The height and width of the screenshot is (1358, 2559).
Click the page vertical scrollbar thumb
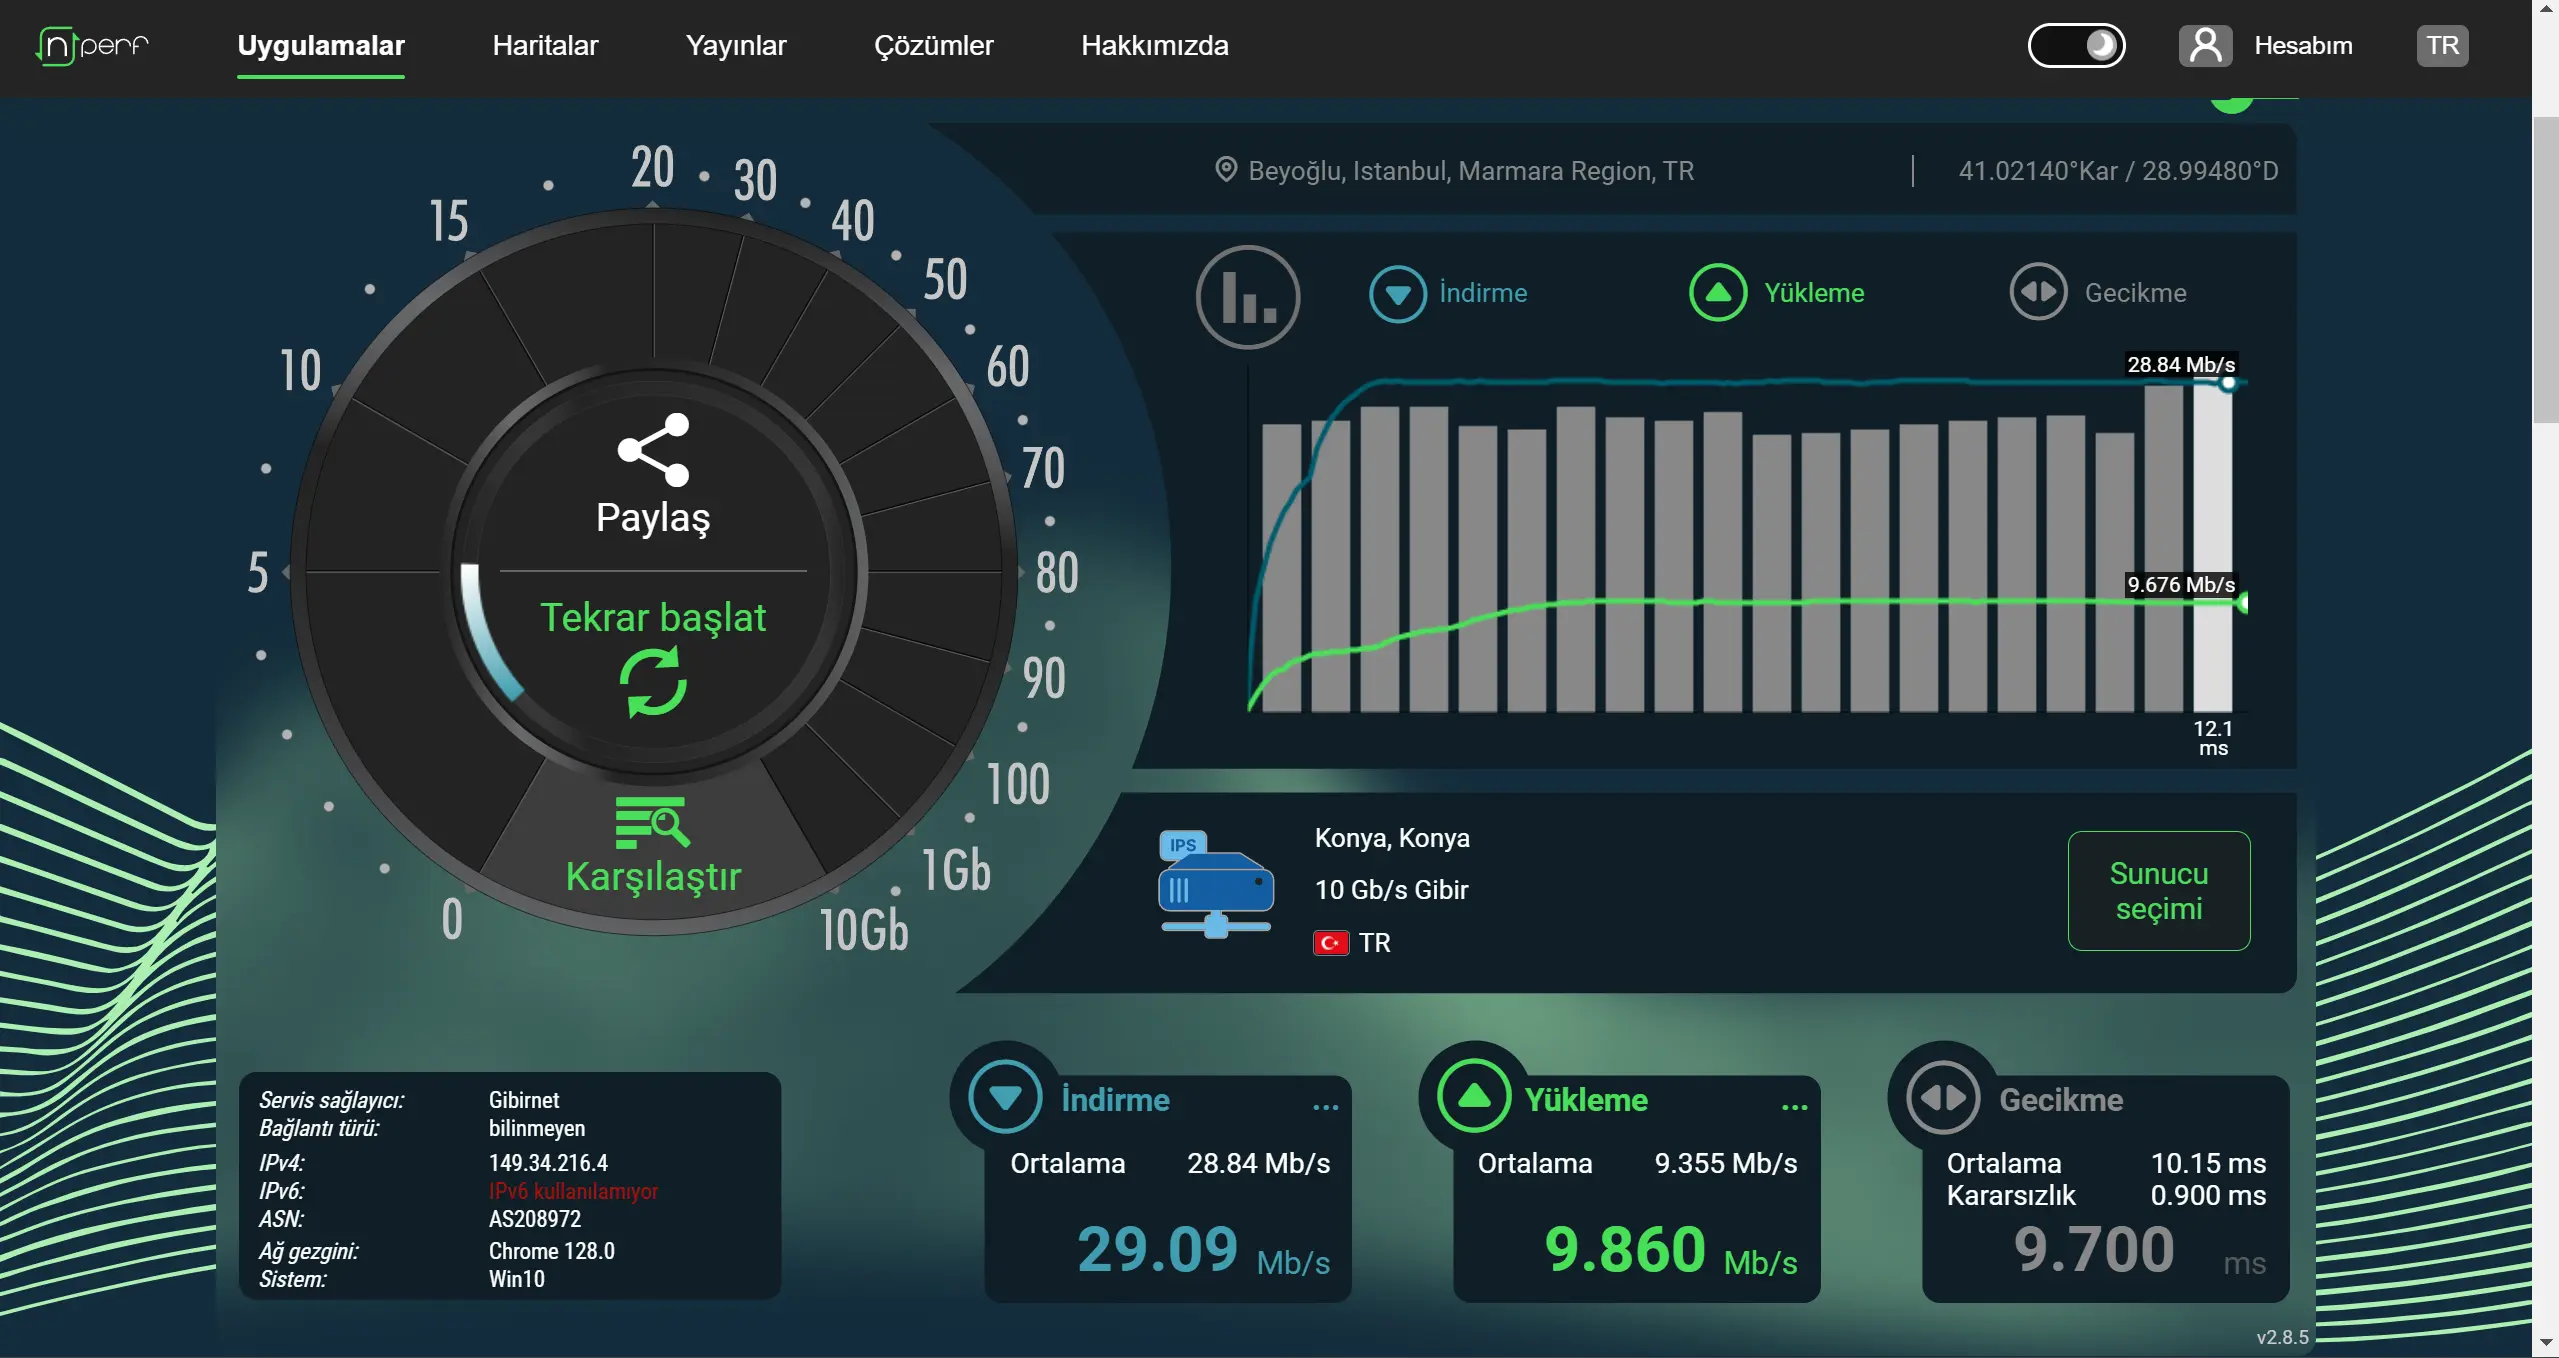tap(2546, 270)
